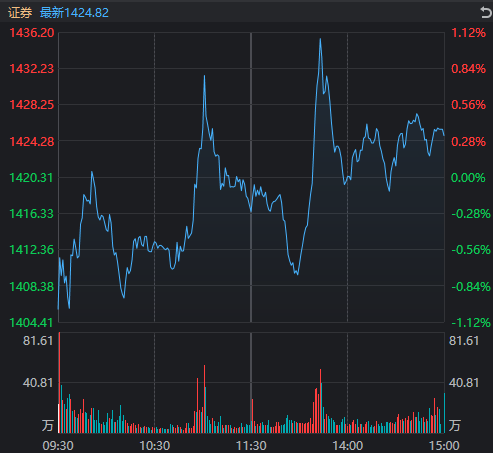
Task: Click the 1412.36 price axis label
Action: coord(32,250)
